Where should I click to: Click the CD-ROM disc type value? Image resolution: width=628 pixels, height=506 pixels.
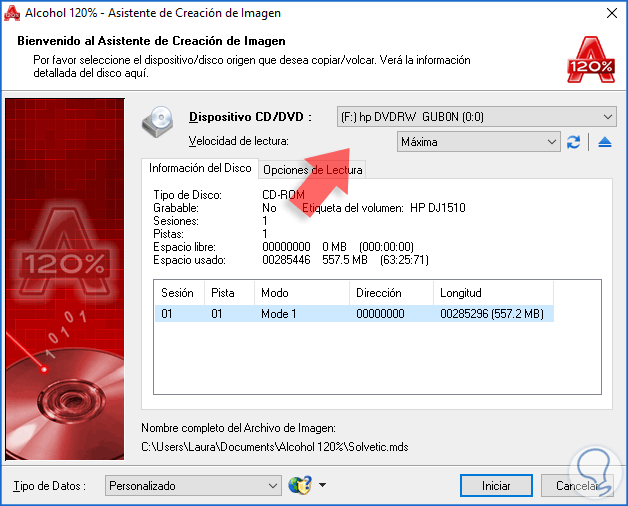click(283, 195)
